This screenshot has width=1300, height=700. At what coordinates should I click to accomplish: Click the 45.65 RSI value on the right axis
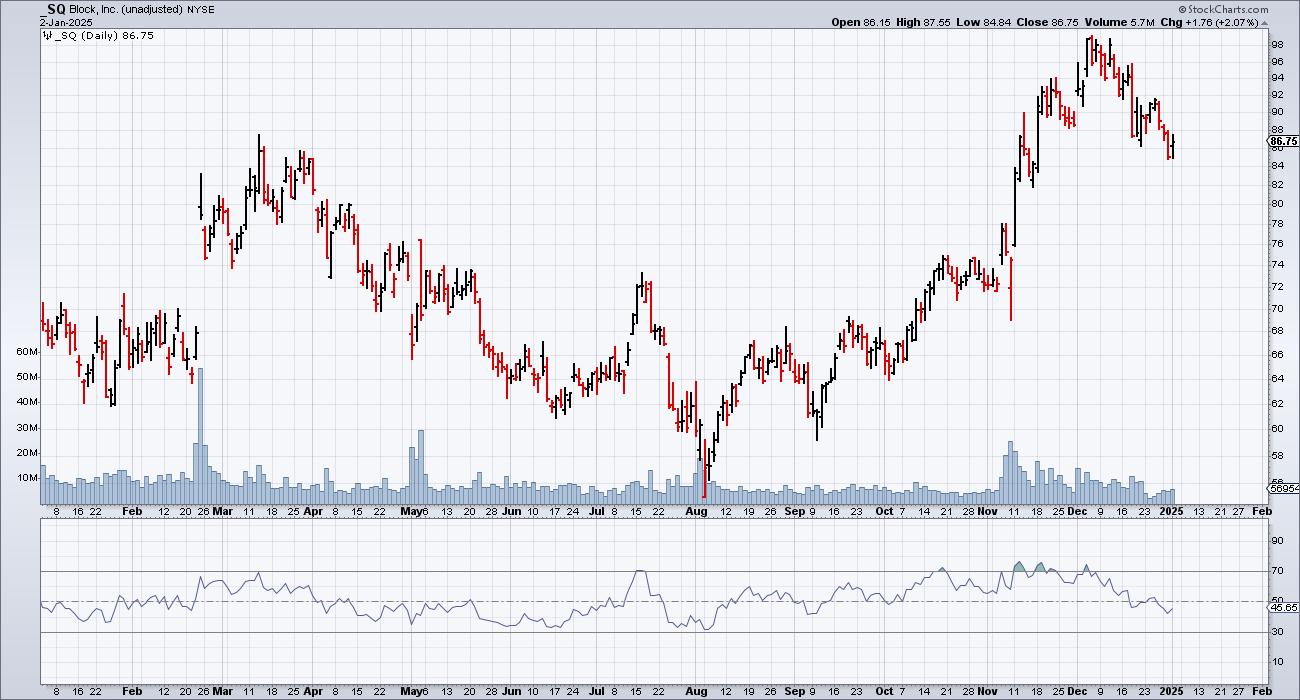click(1284, 607)
